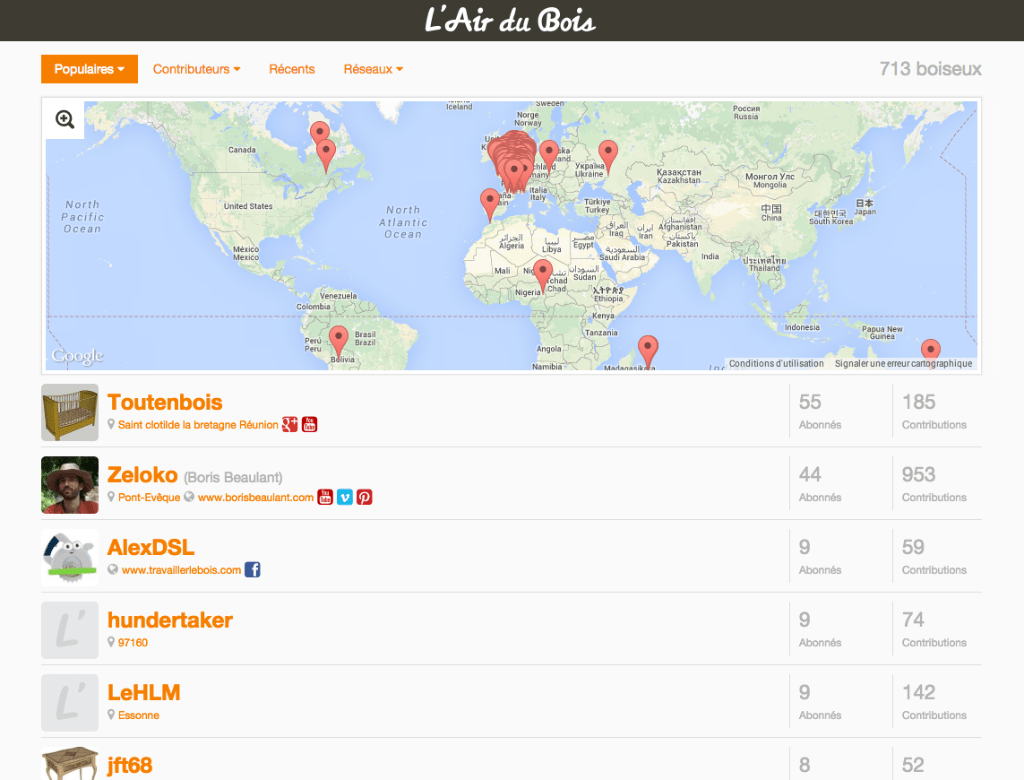The height and width of the screenshot is (780, 1024).
Task: Click the map zoom magnifier icon
Action: (x=65, y=120)
